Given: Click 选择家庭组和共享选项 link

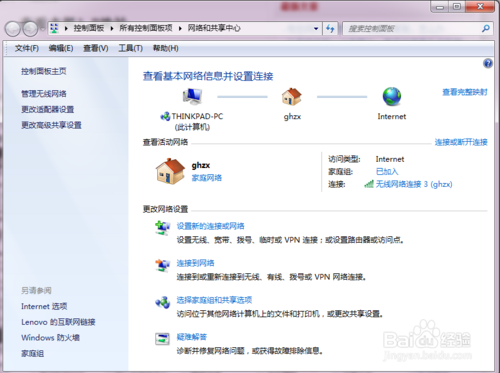Looking at the screenshot, I should 214,300.
